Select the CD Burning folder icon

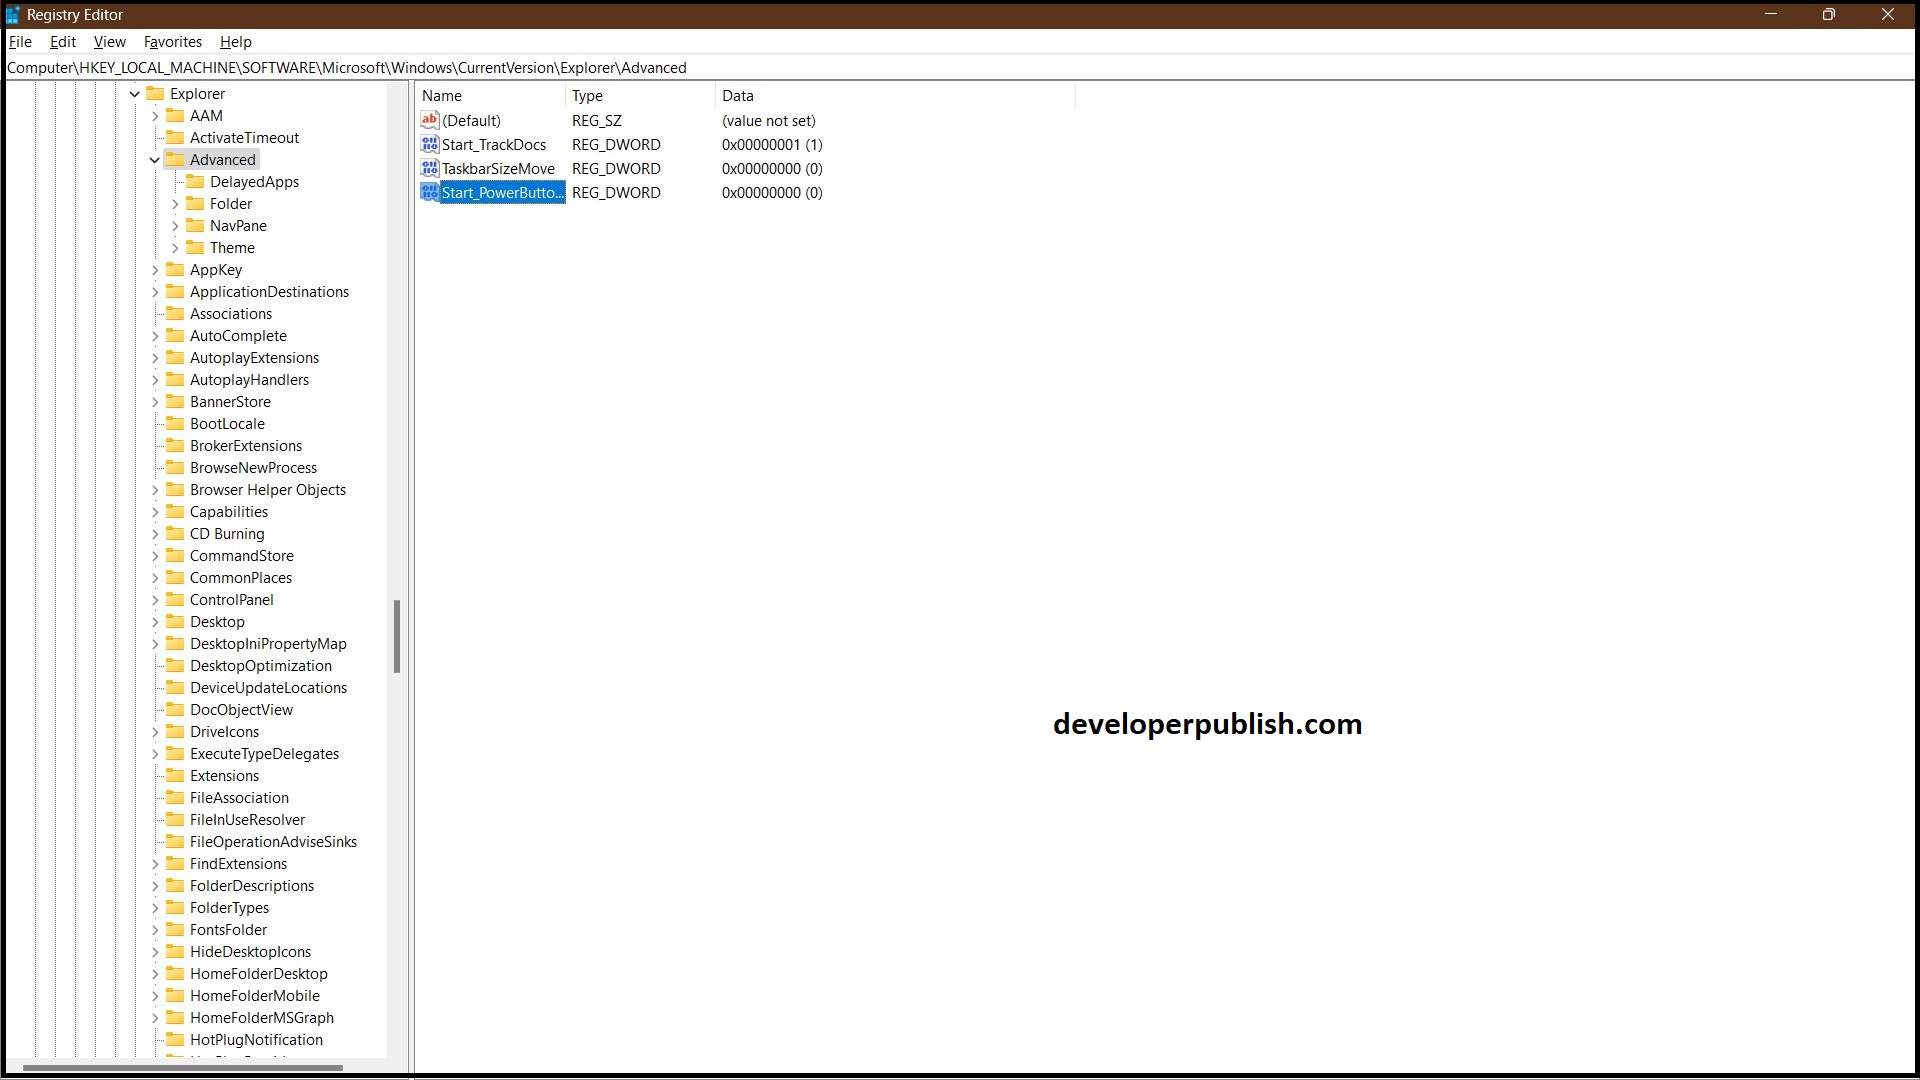(x=176, y=533)
